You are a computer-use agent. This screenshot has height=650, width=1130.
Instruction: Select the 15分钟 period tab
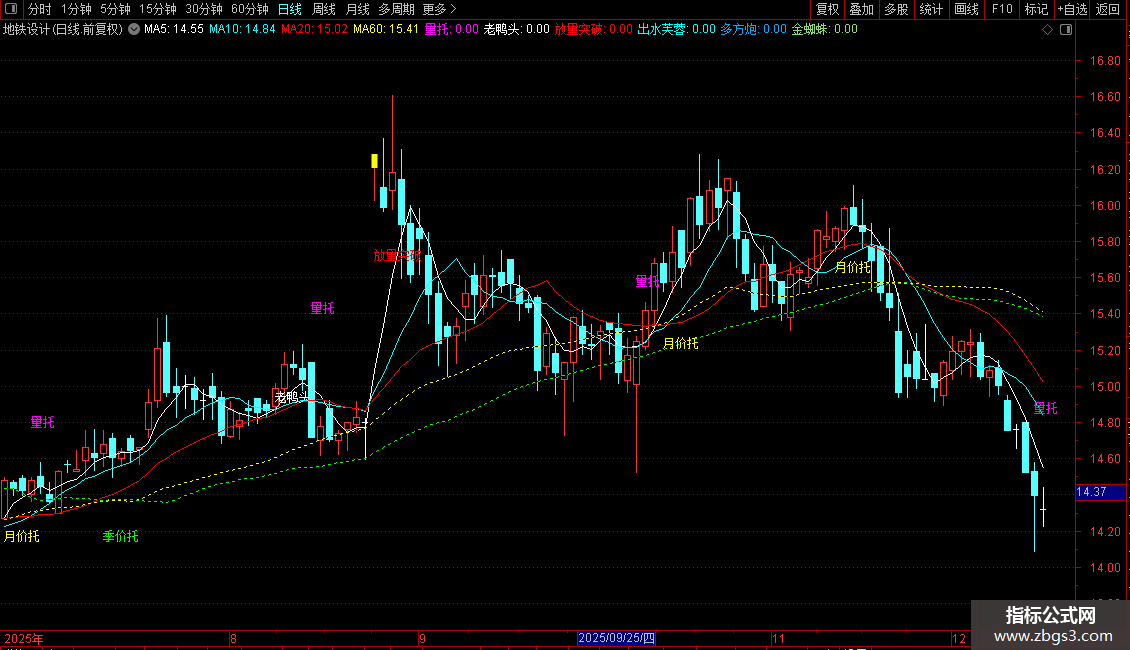(158, 9)
